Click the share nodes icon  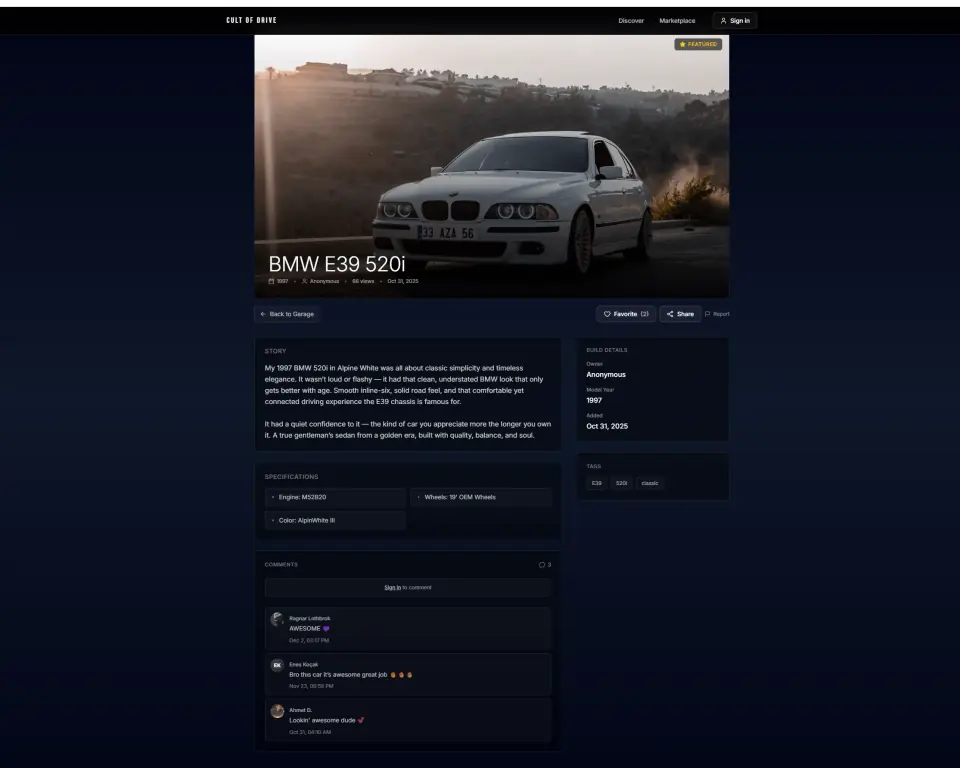[x=670, y=314]
